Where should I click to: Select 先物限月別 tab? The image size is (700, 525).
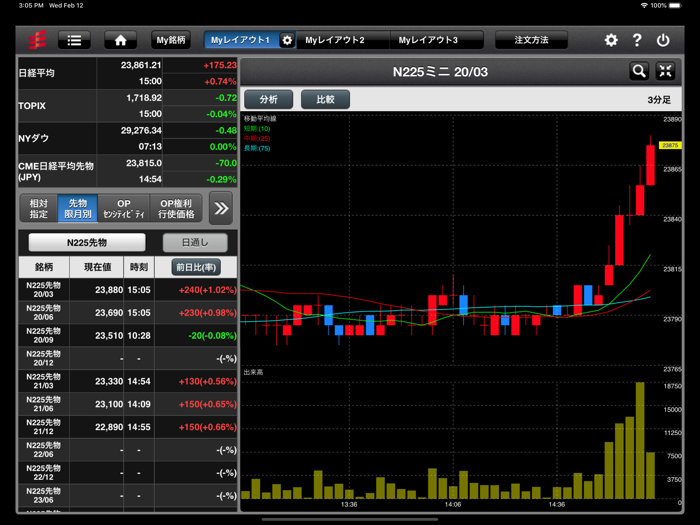coord(78,208)
